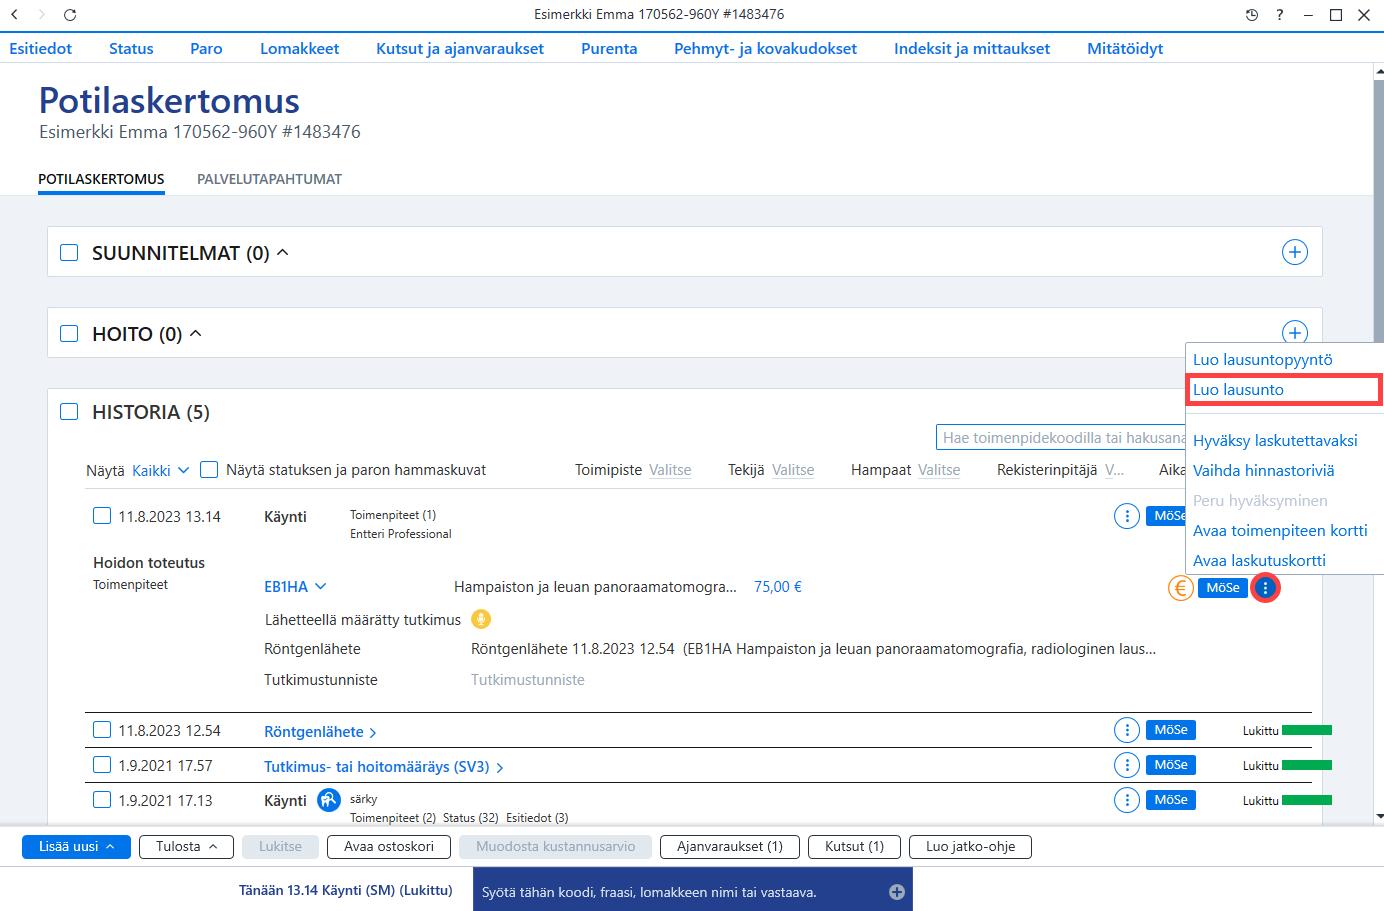This screenshot has height=911, width=1384.
Task: Click the orange euro billing icon
Action: pos(1181,588)
